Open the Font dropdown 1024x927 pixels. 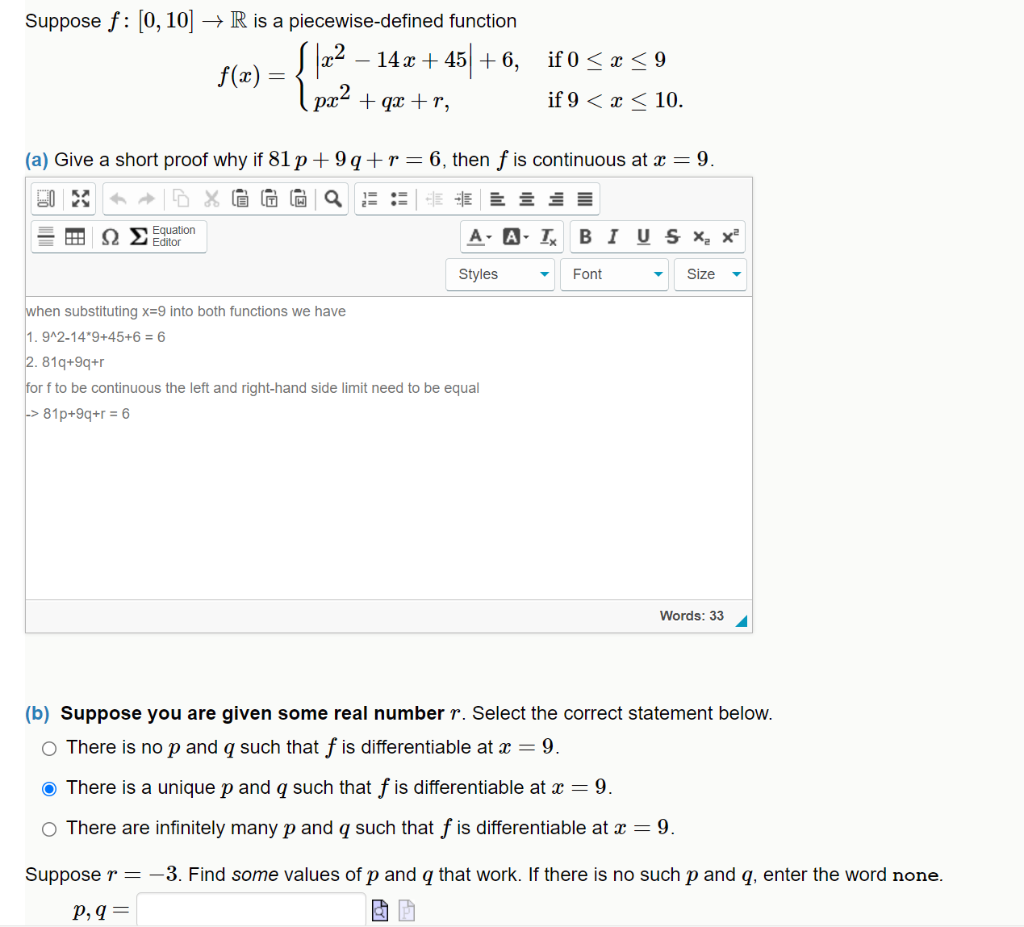tap(613, 274)
